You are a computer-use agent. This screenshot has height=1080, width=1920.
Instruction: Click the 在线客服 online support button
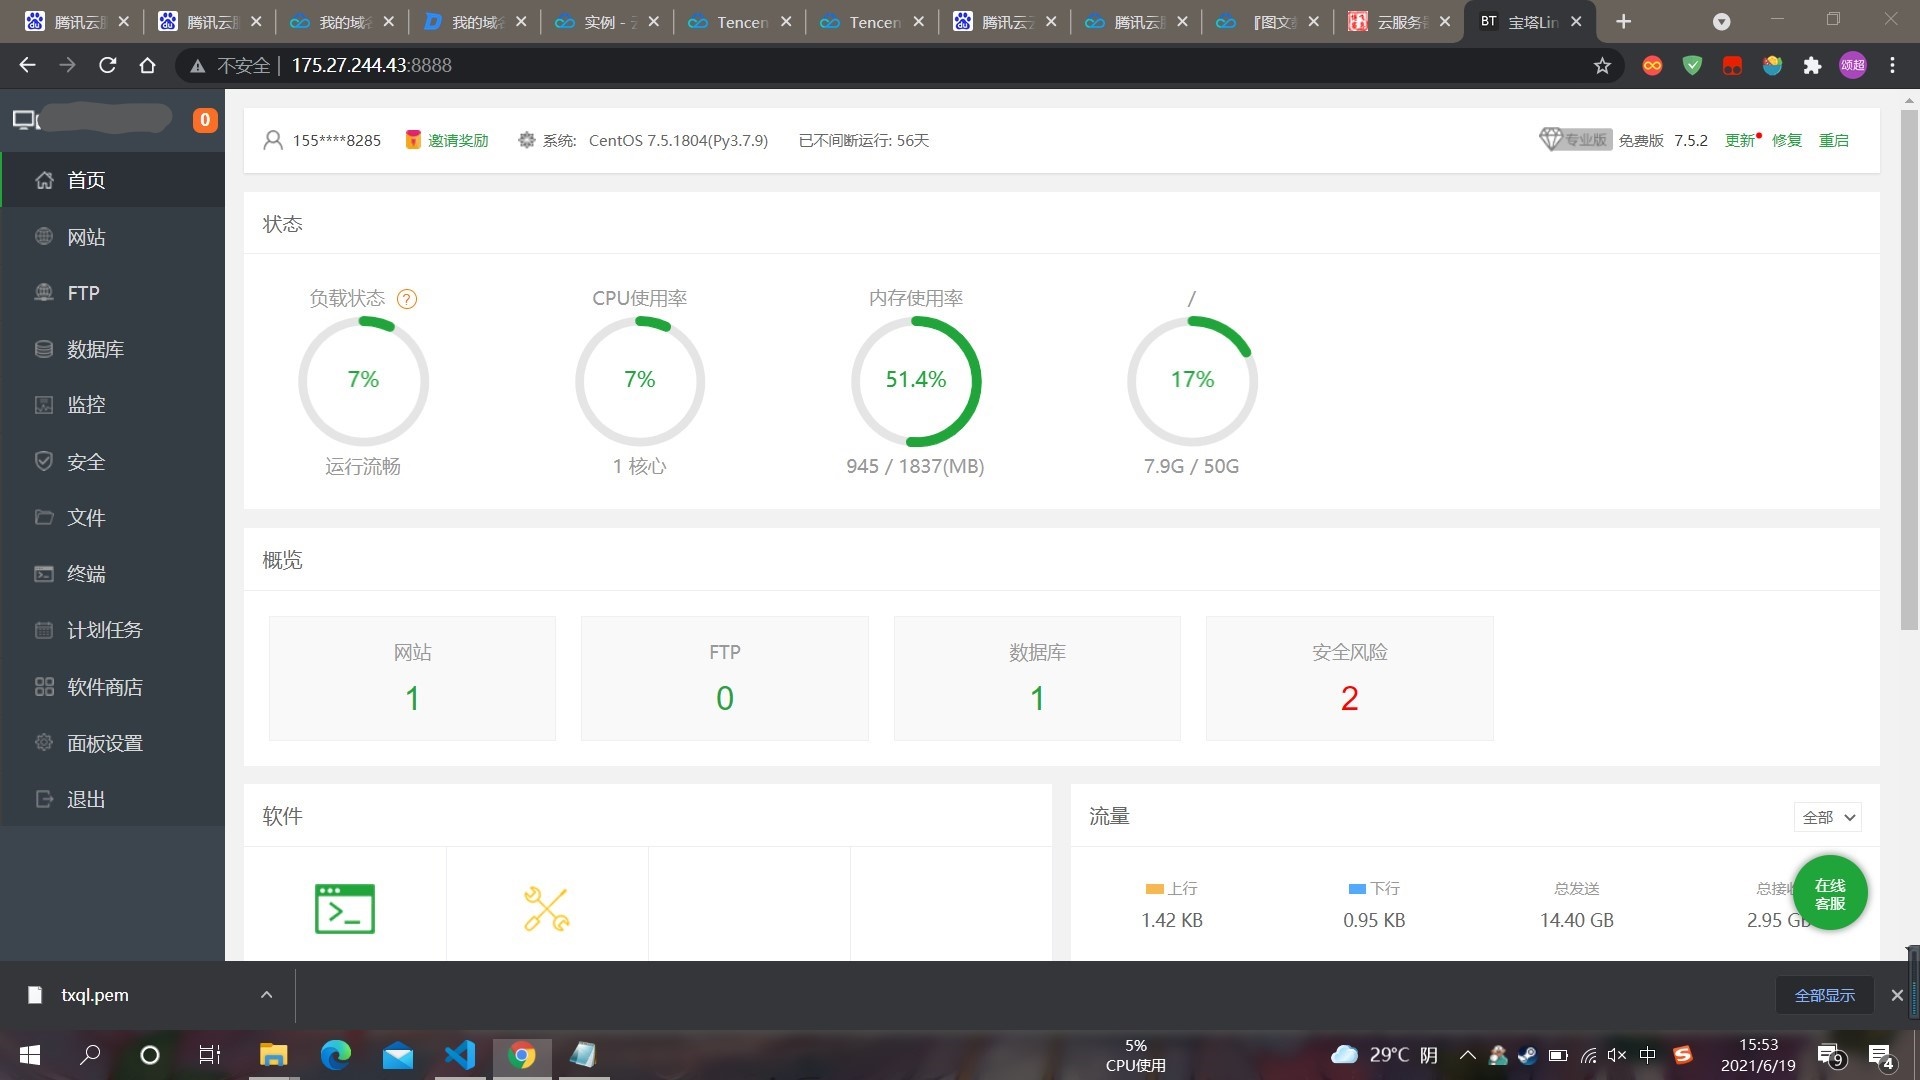(x=1830, y=893)
